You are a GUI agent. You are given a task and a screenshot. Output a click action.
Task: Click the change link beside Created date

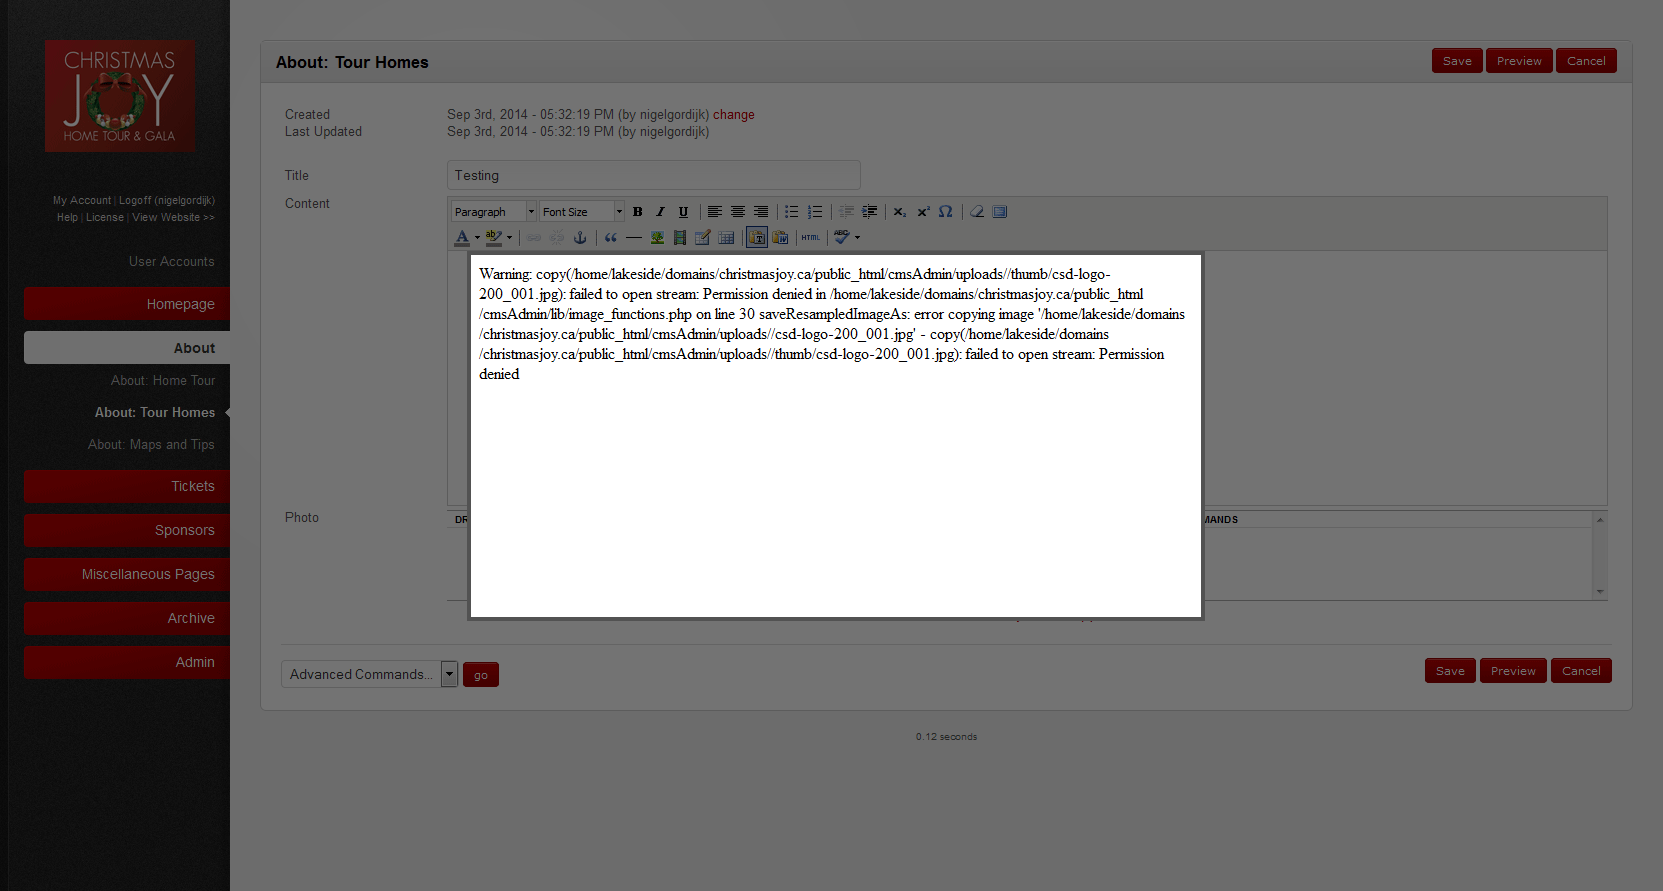click(x=734, y=115)
